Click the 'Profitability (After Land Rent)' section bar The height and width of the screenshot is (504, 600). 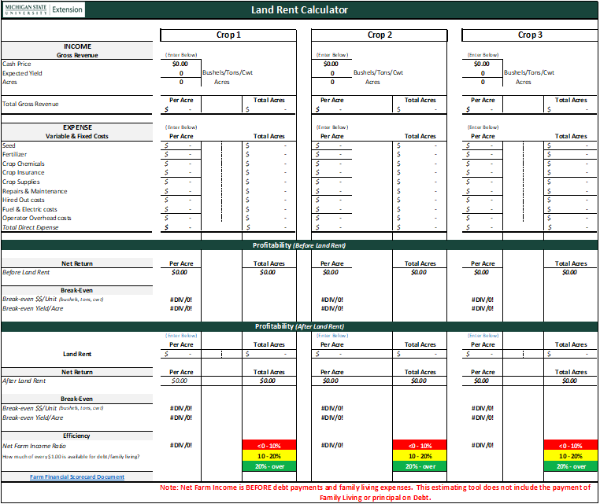[x=299, y=327]
